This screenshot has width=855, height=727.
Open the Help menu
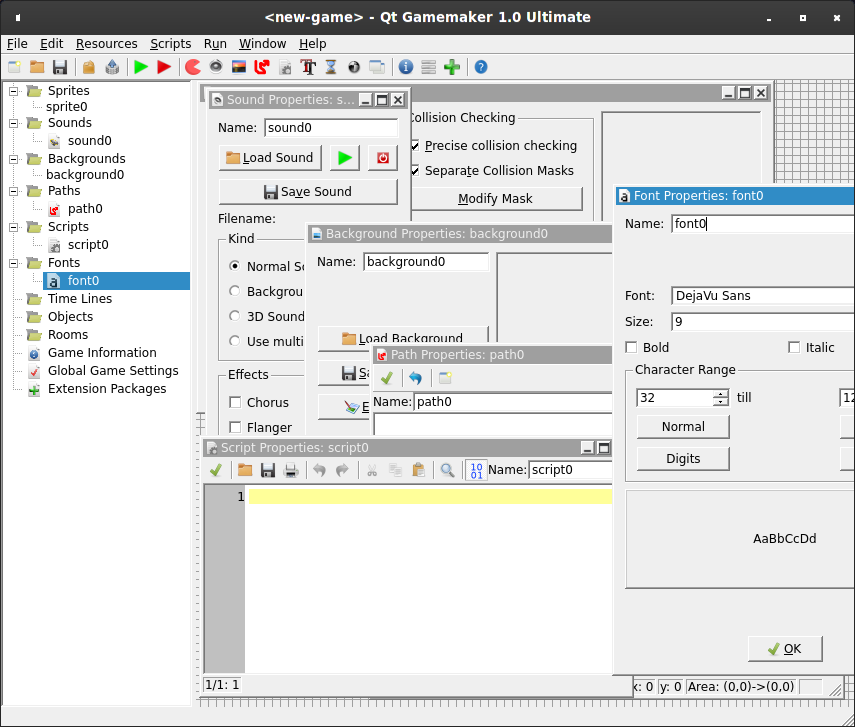tap(312, 44)
